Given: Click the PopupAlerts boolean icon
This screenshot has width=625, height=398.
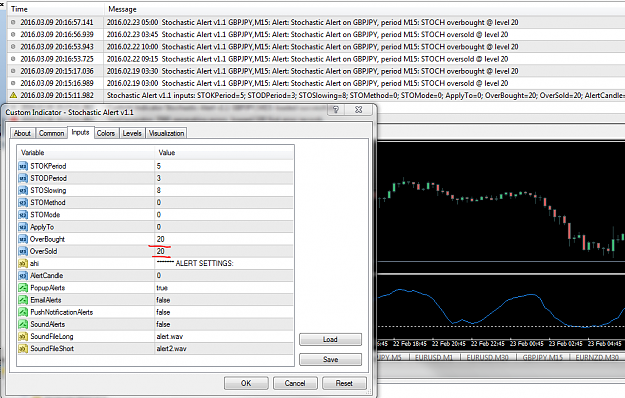Looking at the screenshot, I should 23,288.
